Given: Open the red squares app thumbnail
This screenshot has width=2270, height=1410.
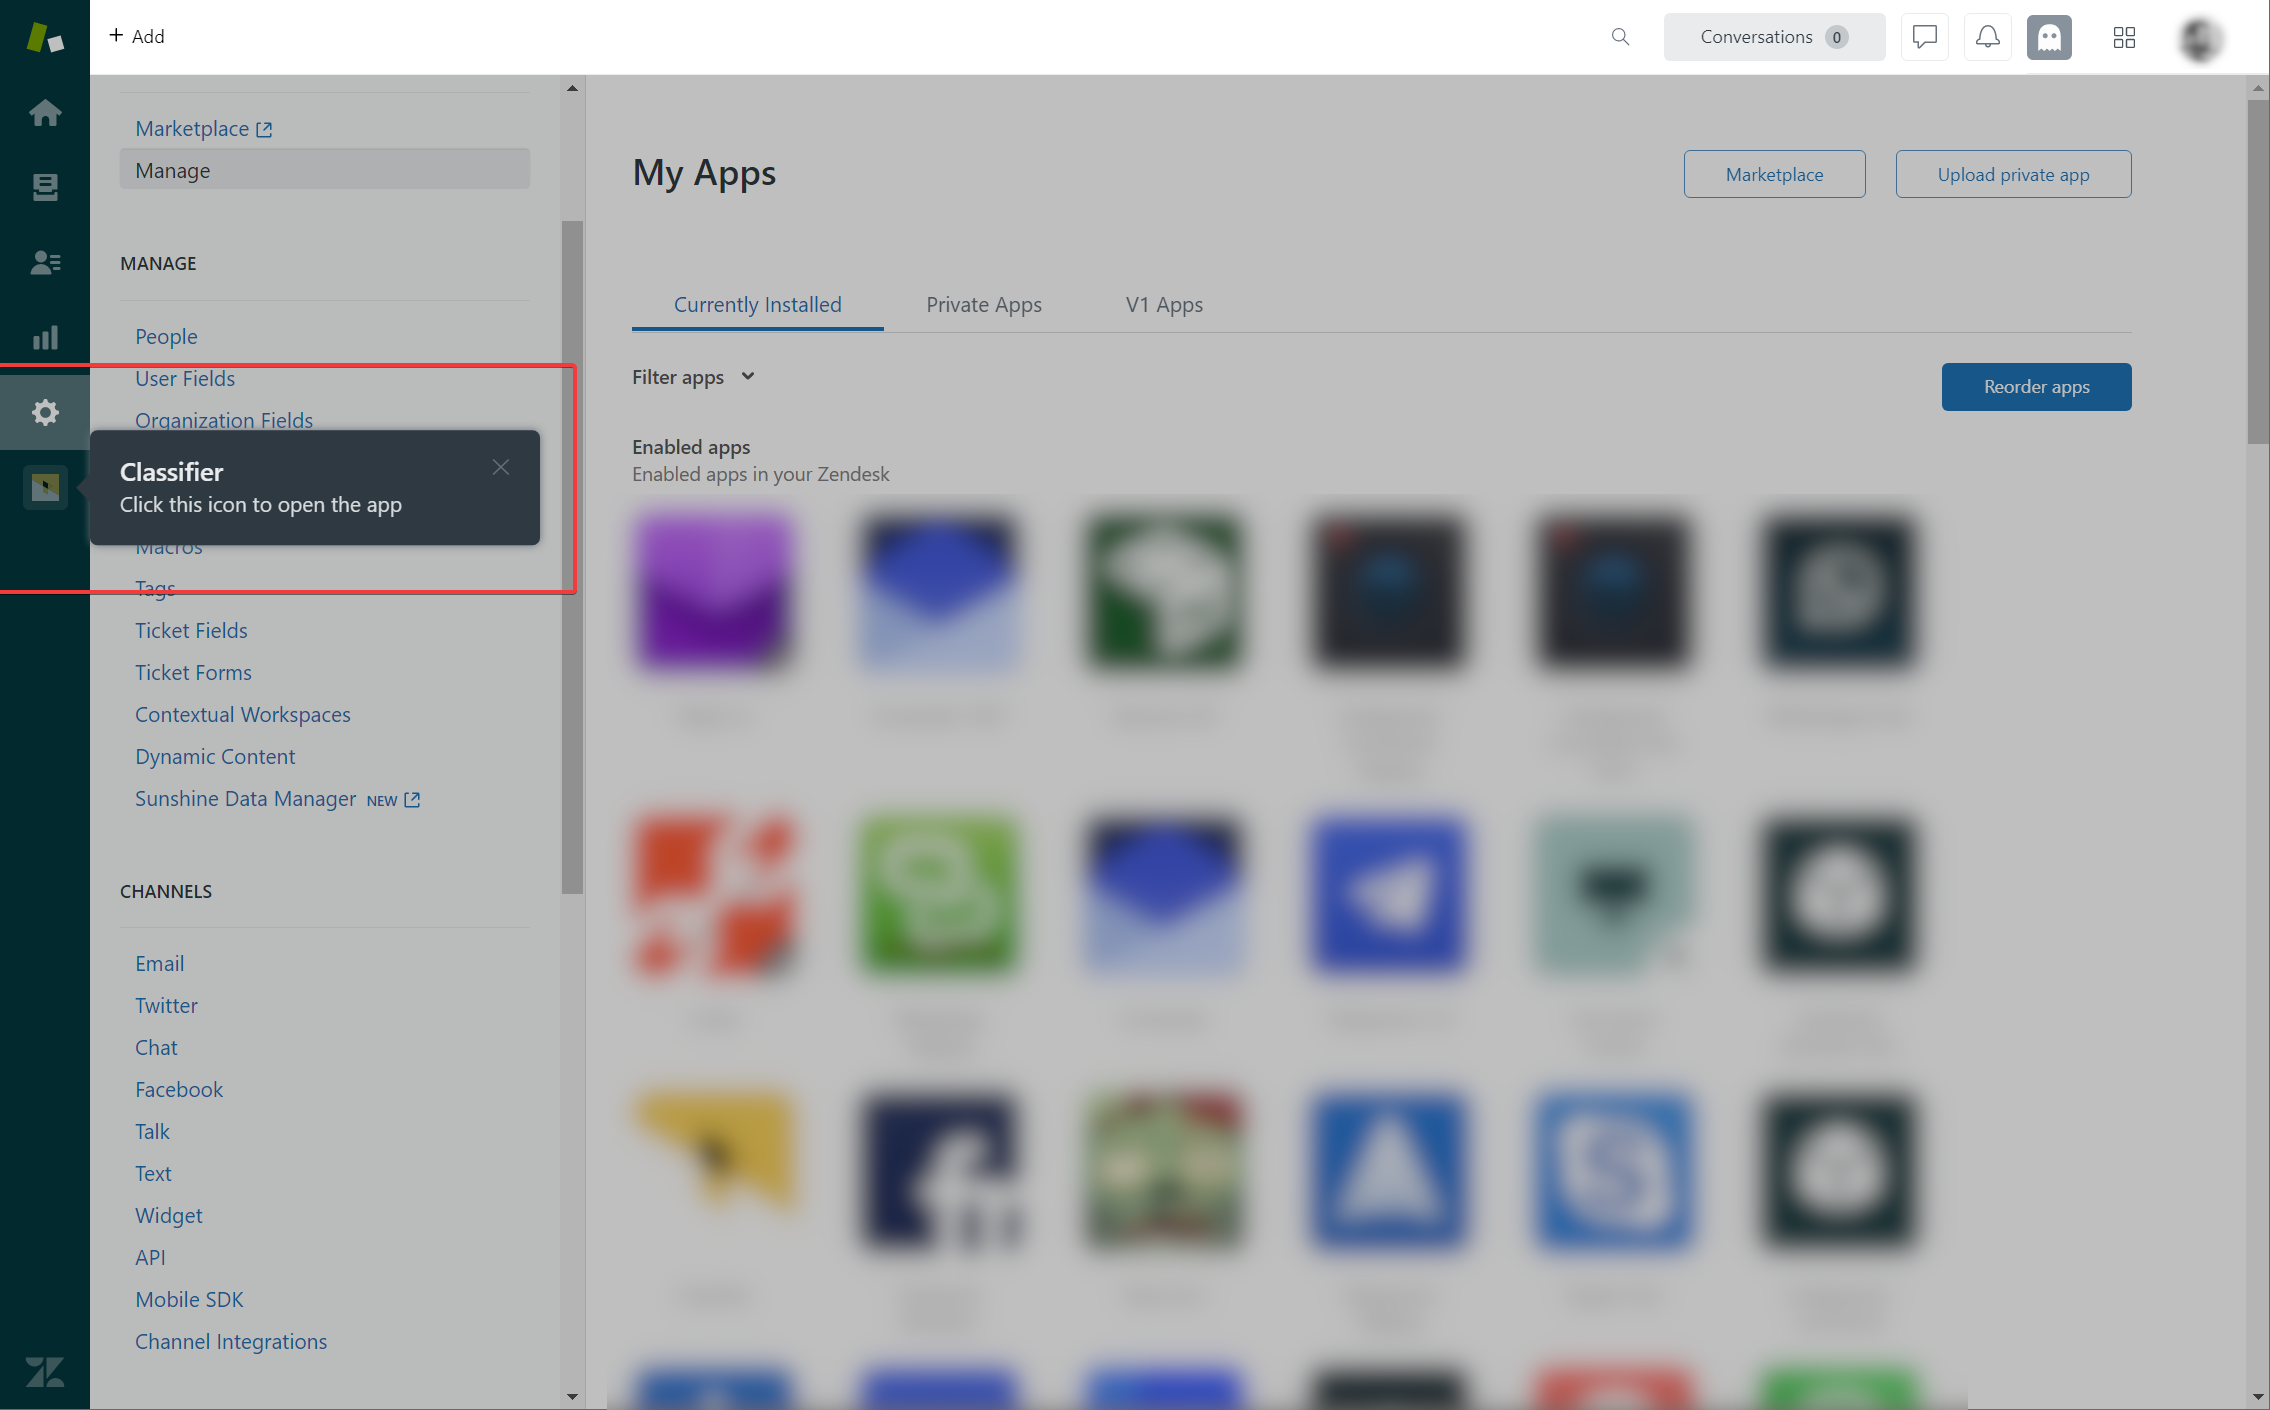Looking at the screenshot, I should tap(713, 894).
